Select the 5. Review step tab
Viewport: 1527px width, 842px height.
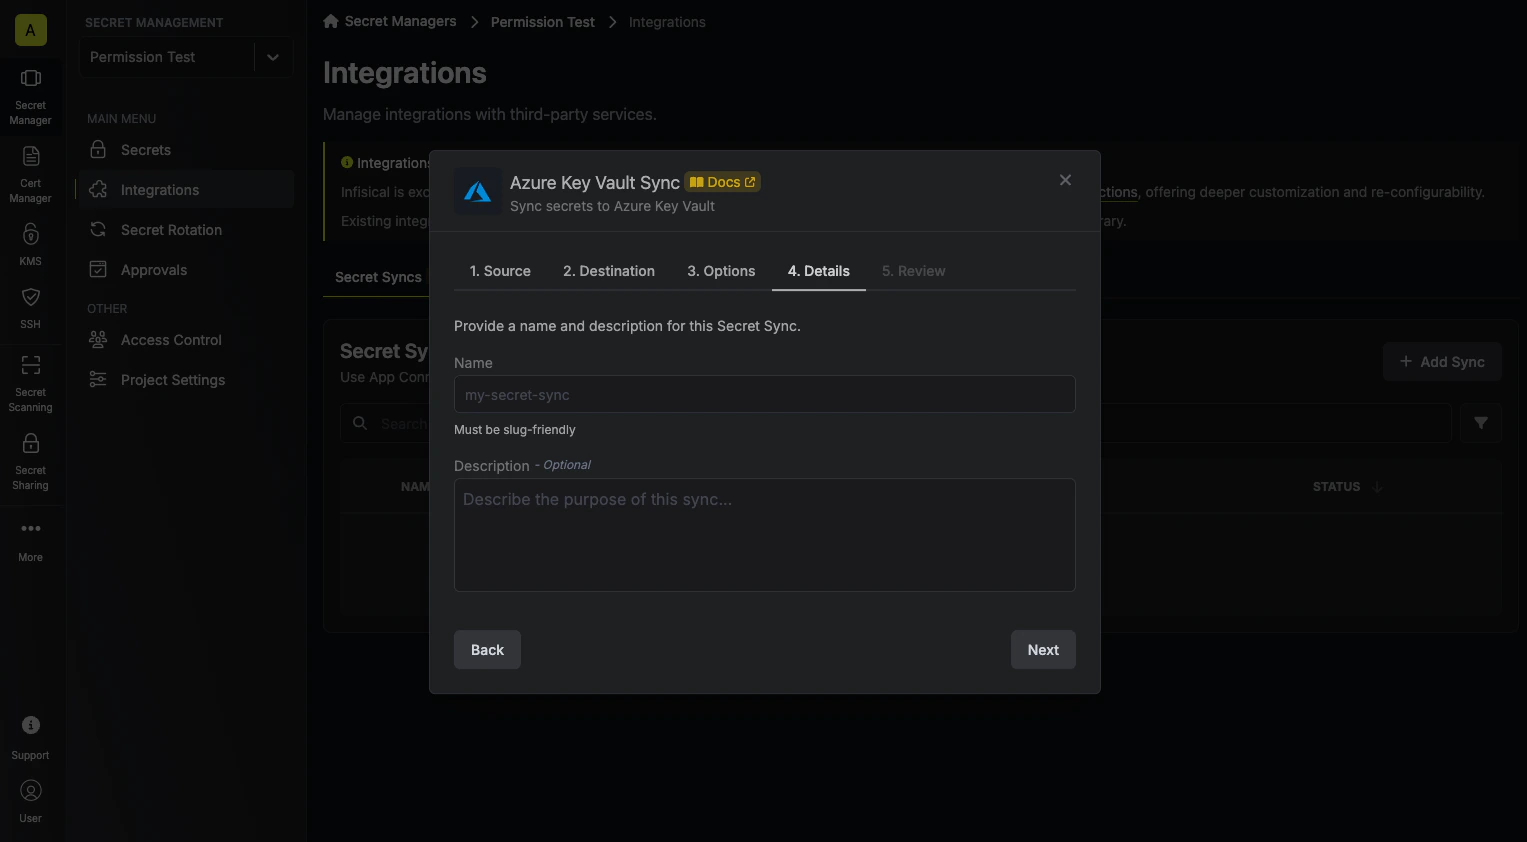coord(913,271)
